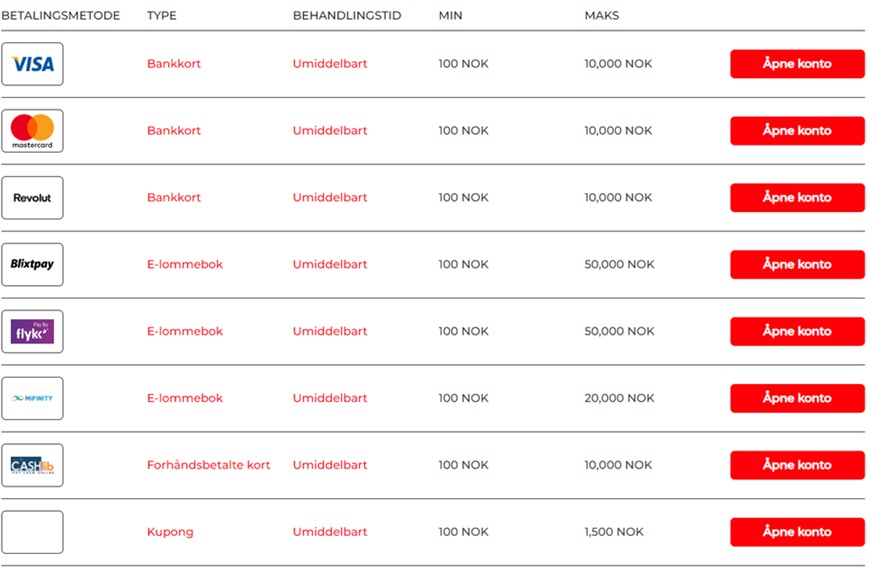
Task: Click the Blixtpay payment logo
Action: [32, 265]
